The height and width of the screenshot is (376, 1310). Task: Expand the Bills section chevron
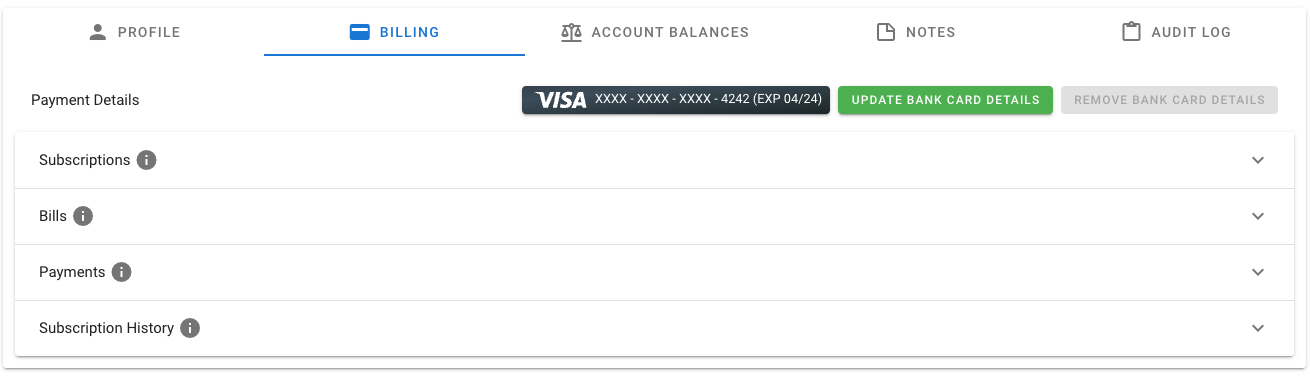1258,216
